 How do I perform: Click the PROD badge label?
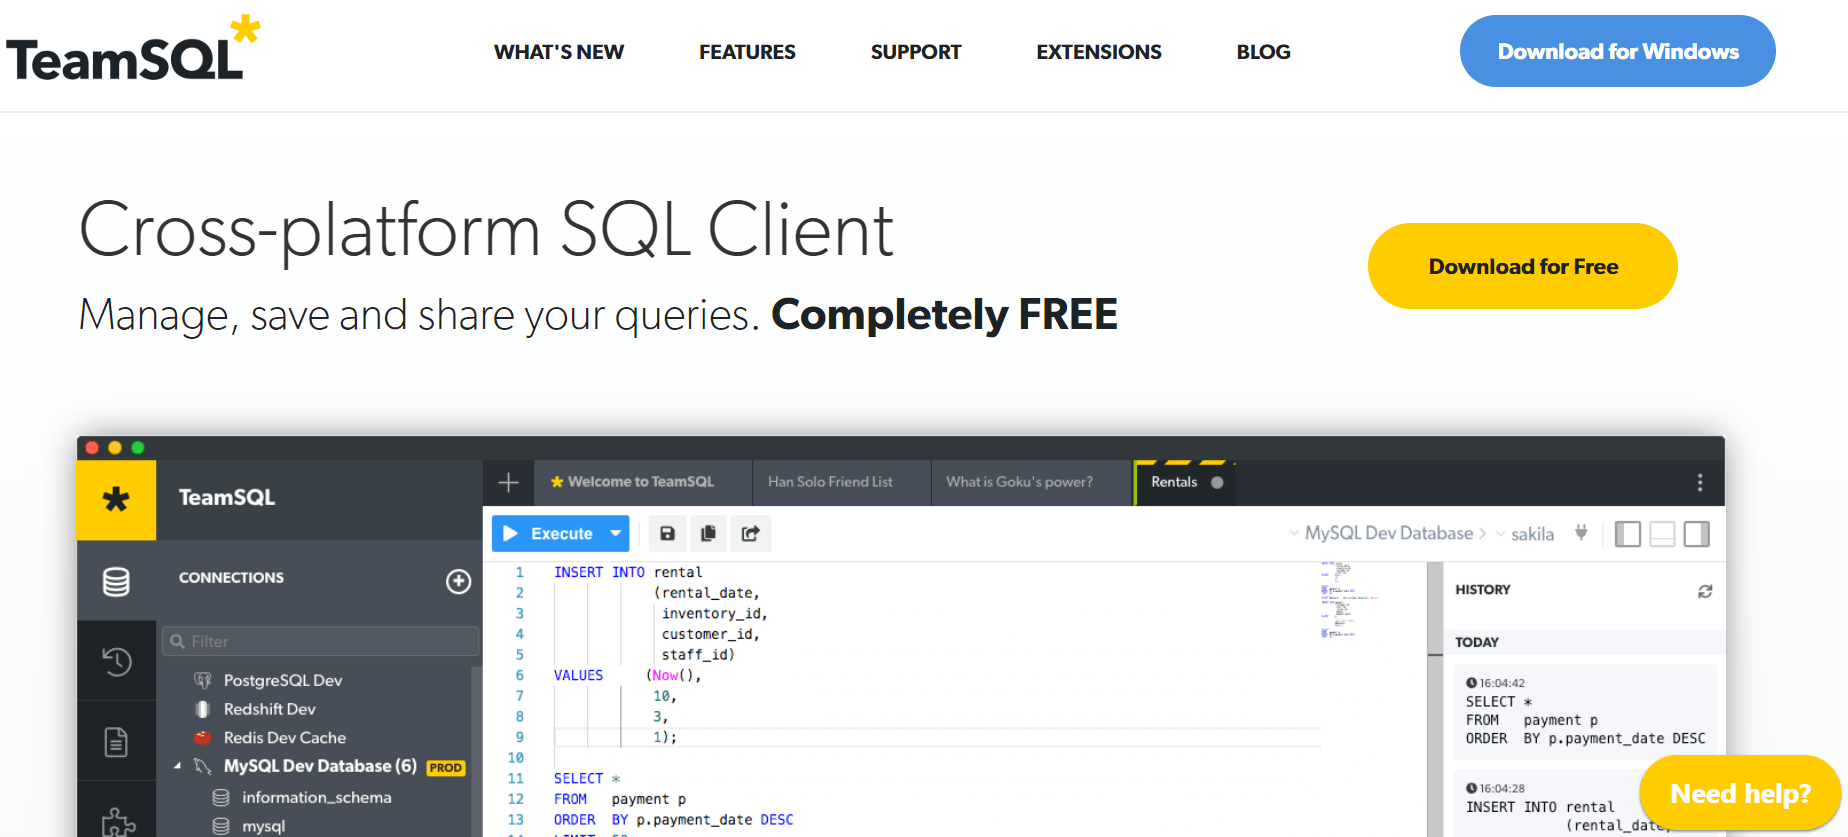(x=446, y=768)
